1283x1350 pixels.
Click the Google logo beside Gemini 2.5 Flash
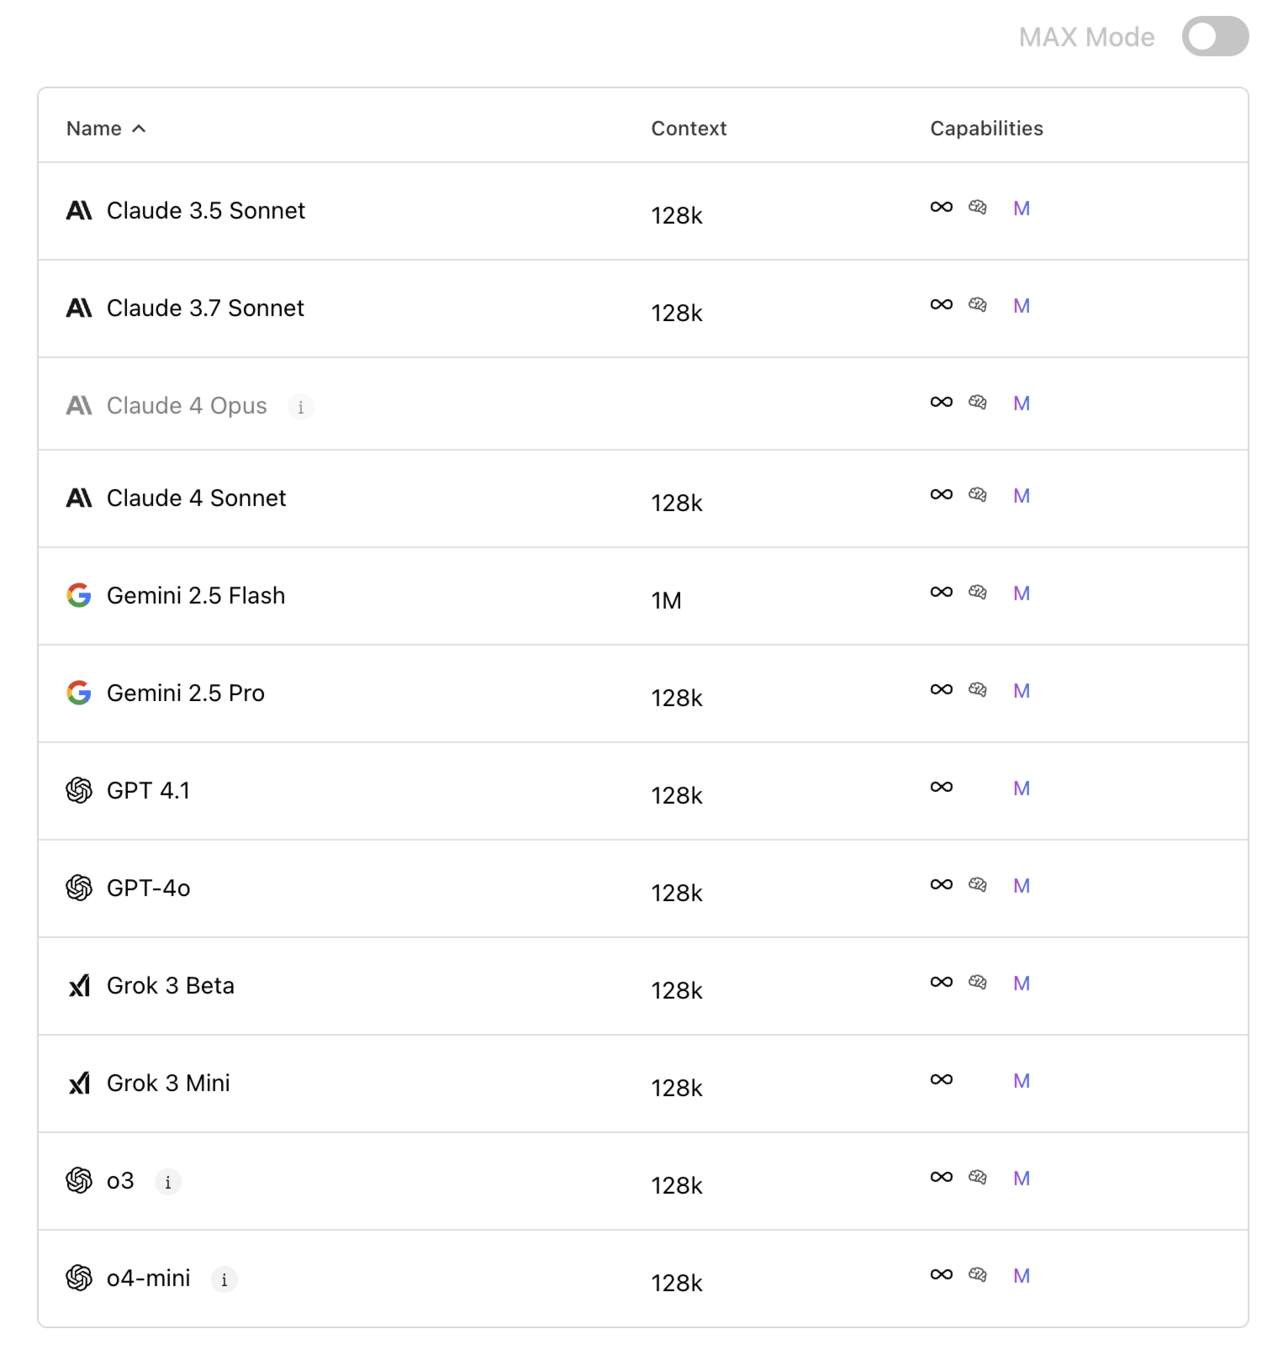(x=79, y=596)
